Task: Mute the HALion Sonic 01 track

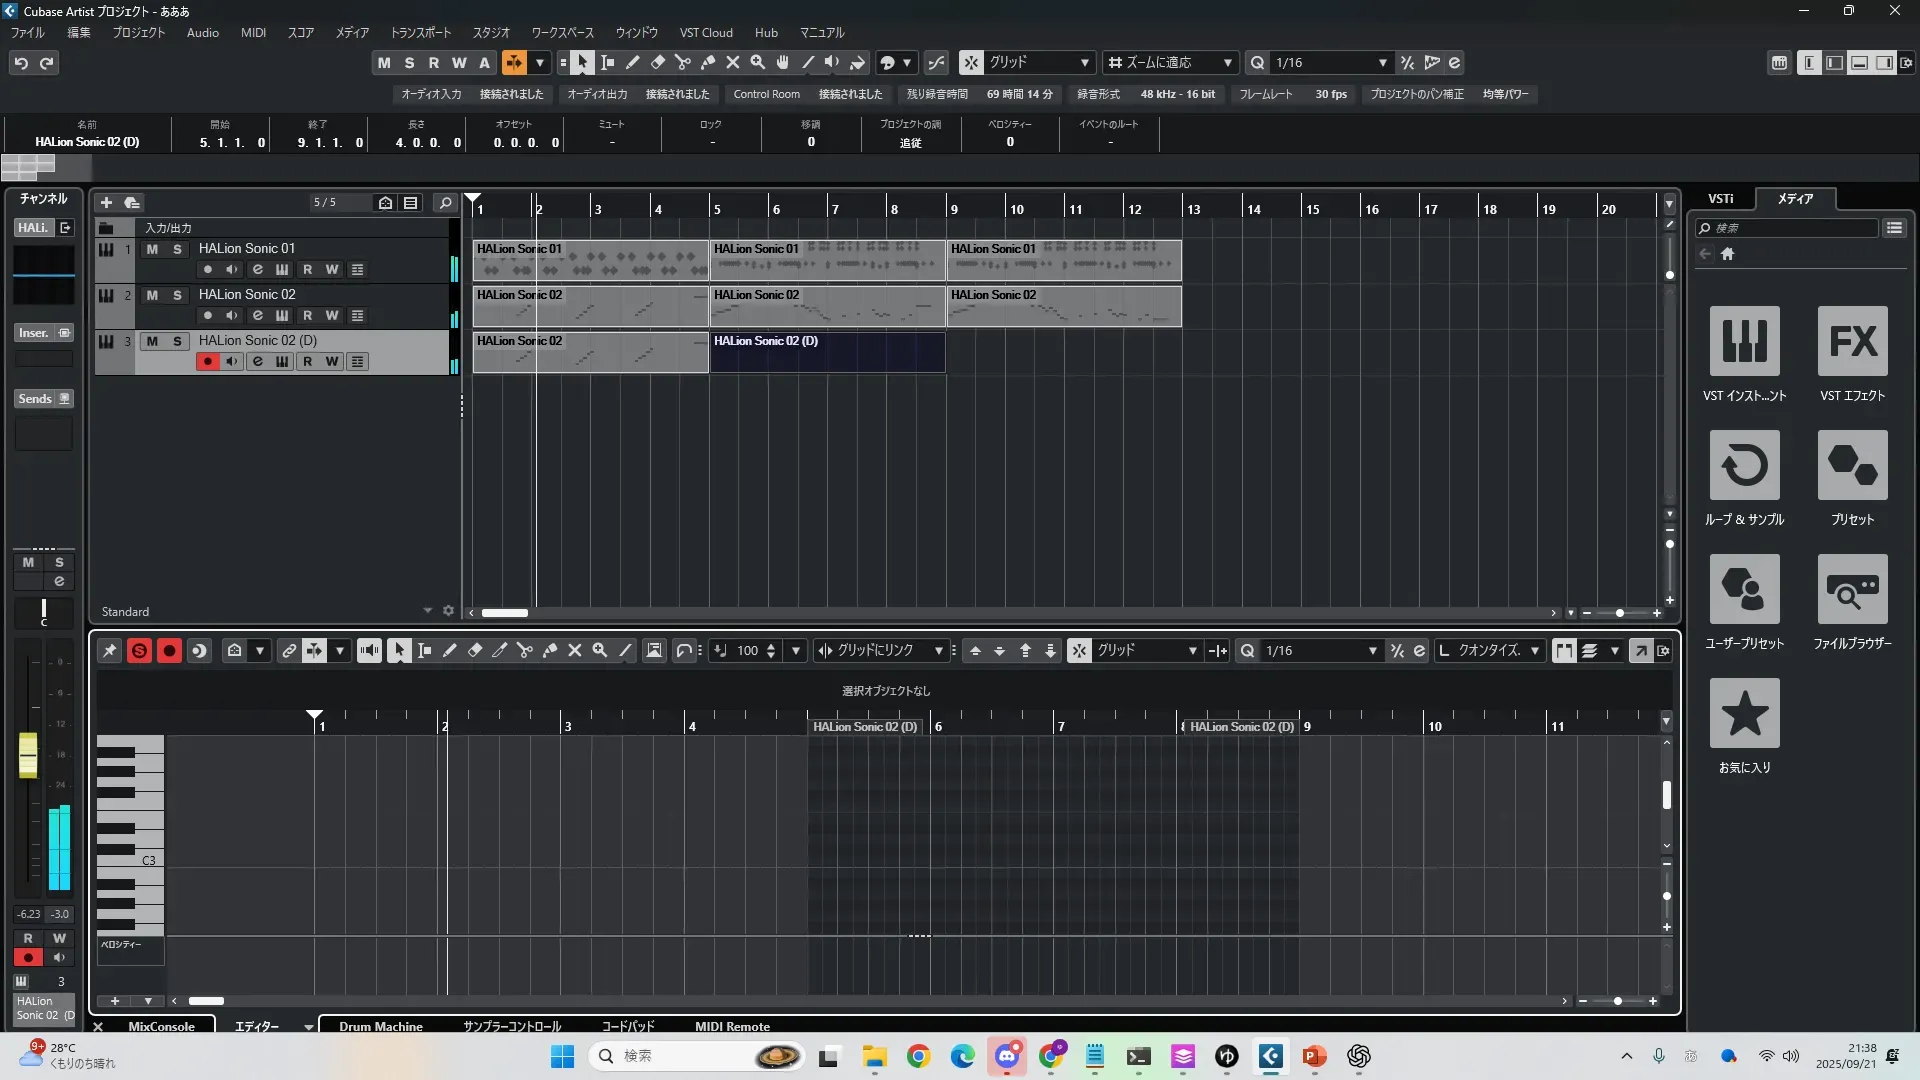Action: (152, 249)
